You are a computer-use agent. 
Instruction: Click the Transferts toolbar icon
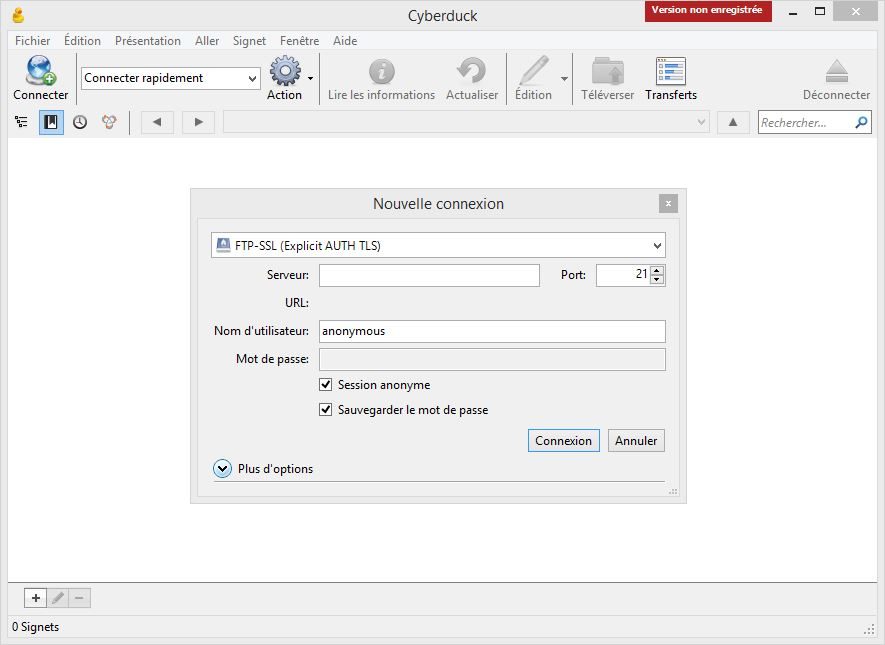670,72
